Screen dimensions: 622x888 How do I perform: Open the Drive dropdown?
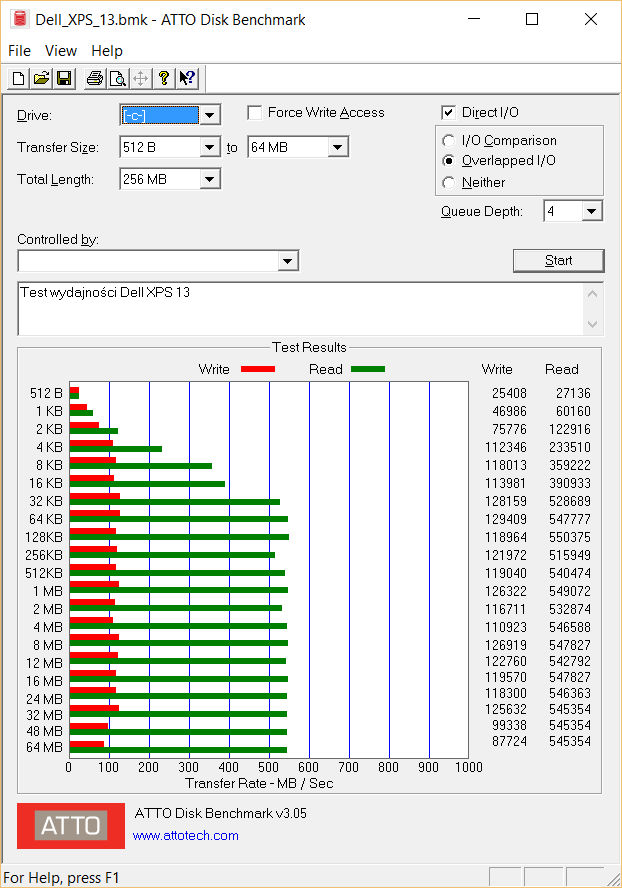pyautogui.click(x=210, y=116)
